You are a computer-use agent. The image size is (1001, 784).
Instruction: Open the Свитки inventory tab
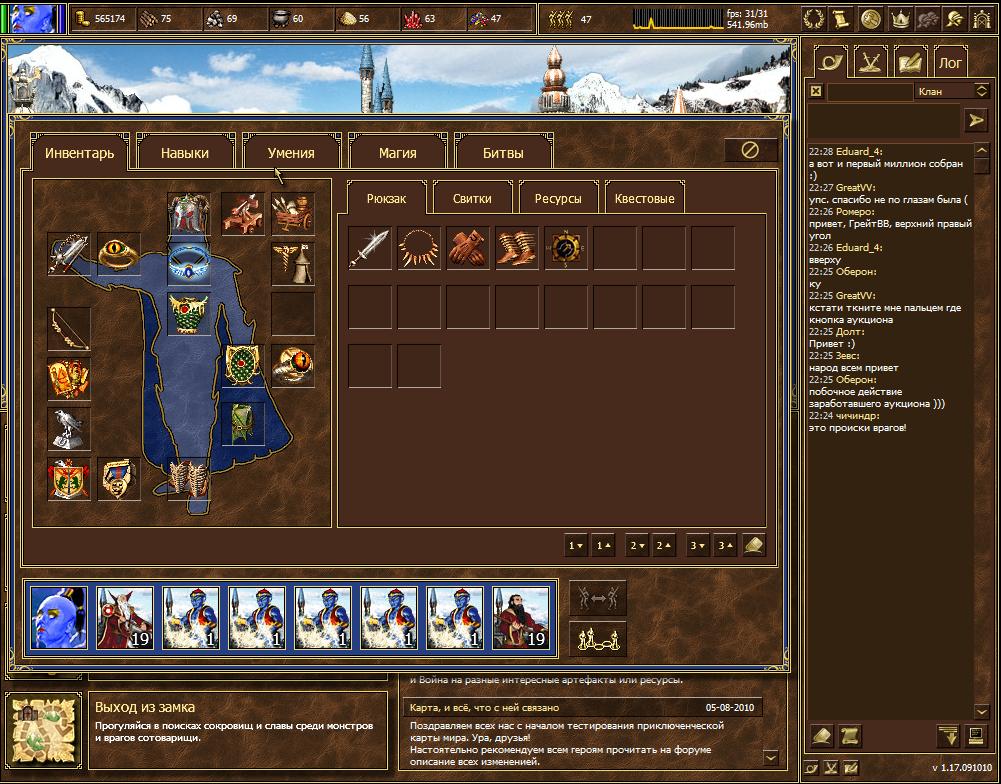tap(472, 198)
